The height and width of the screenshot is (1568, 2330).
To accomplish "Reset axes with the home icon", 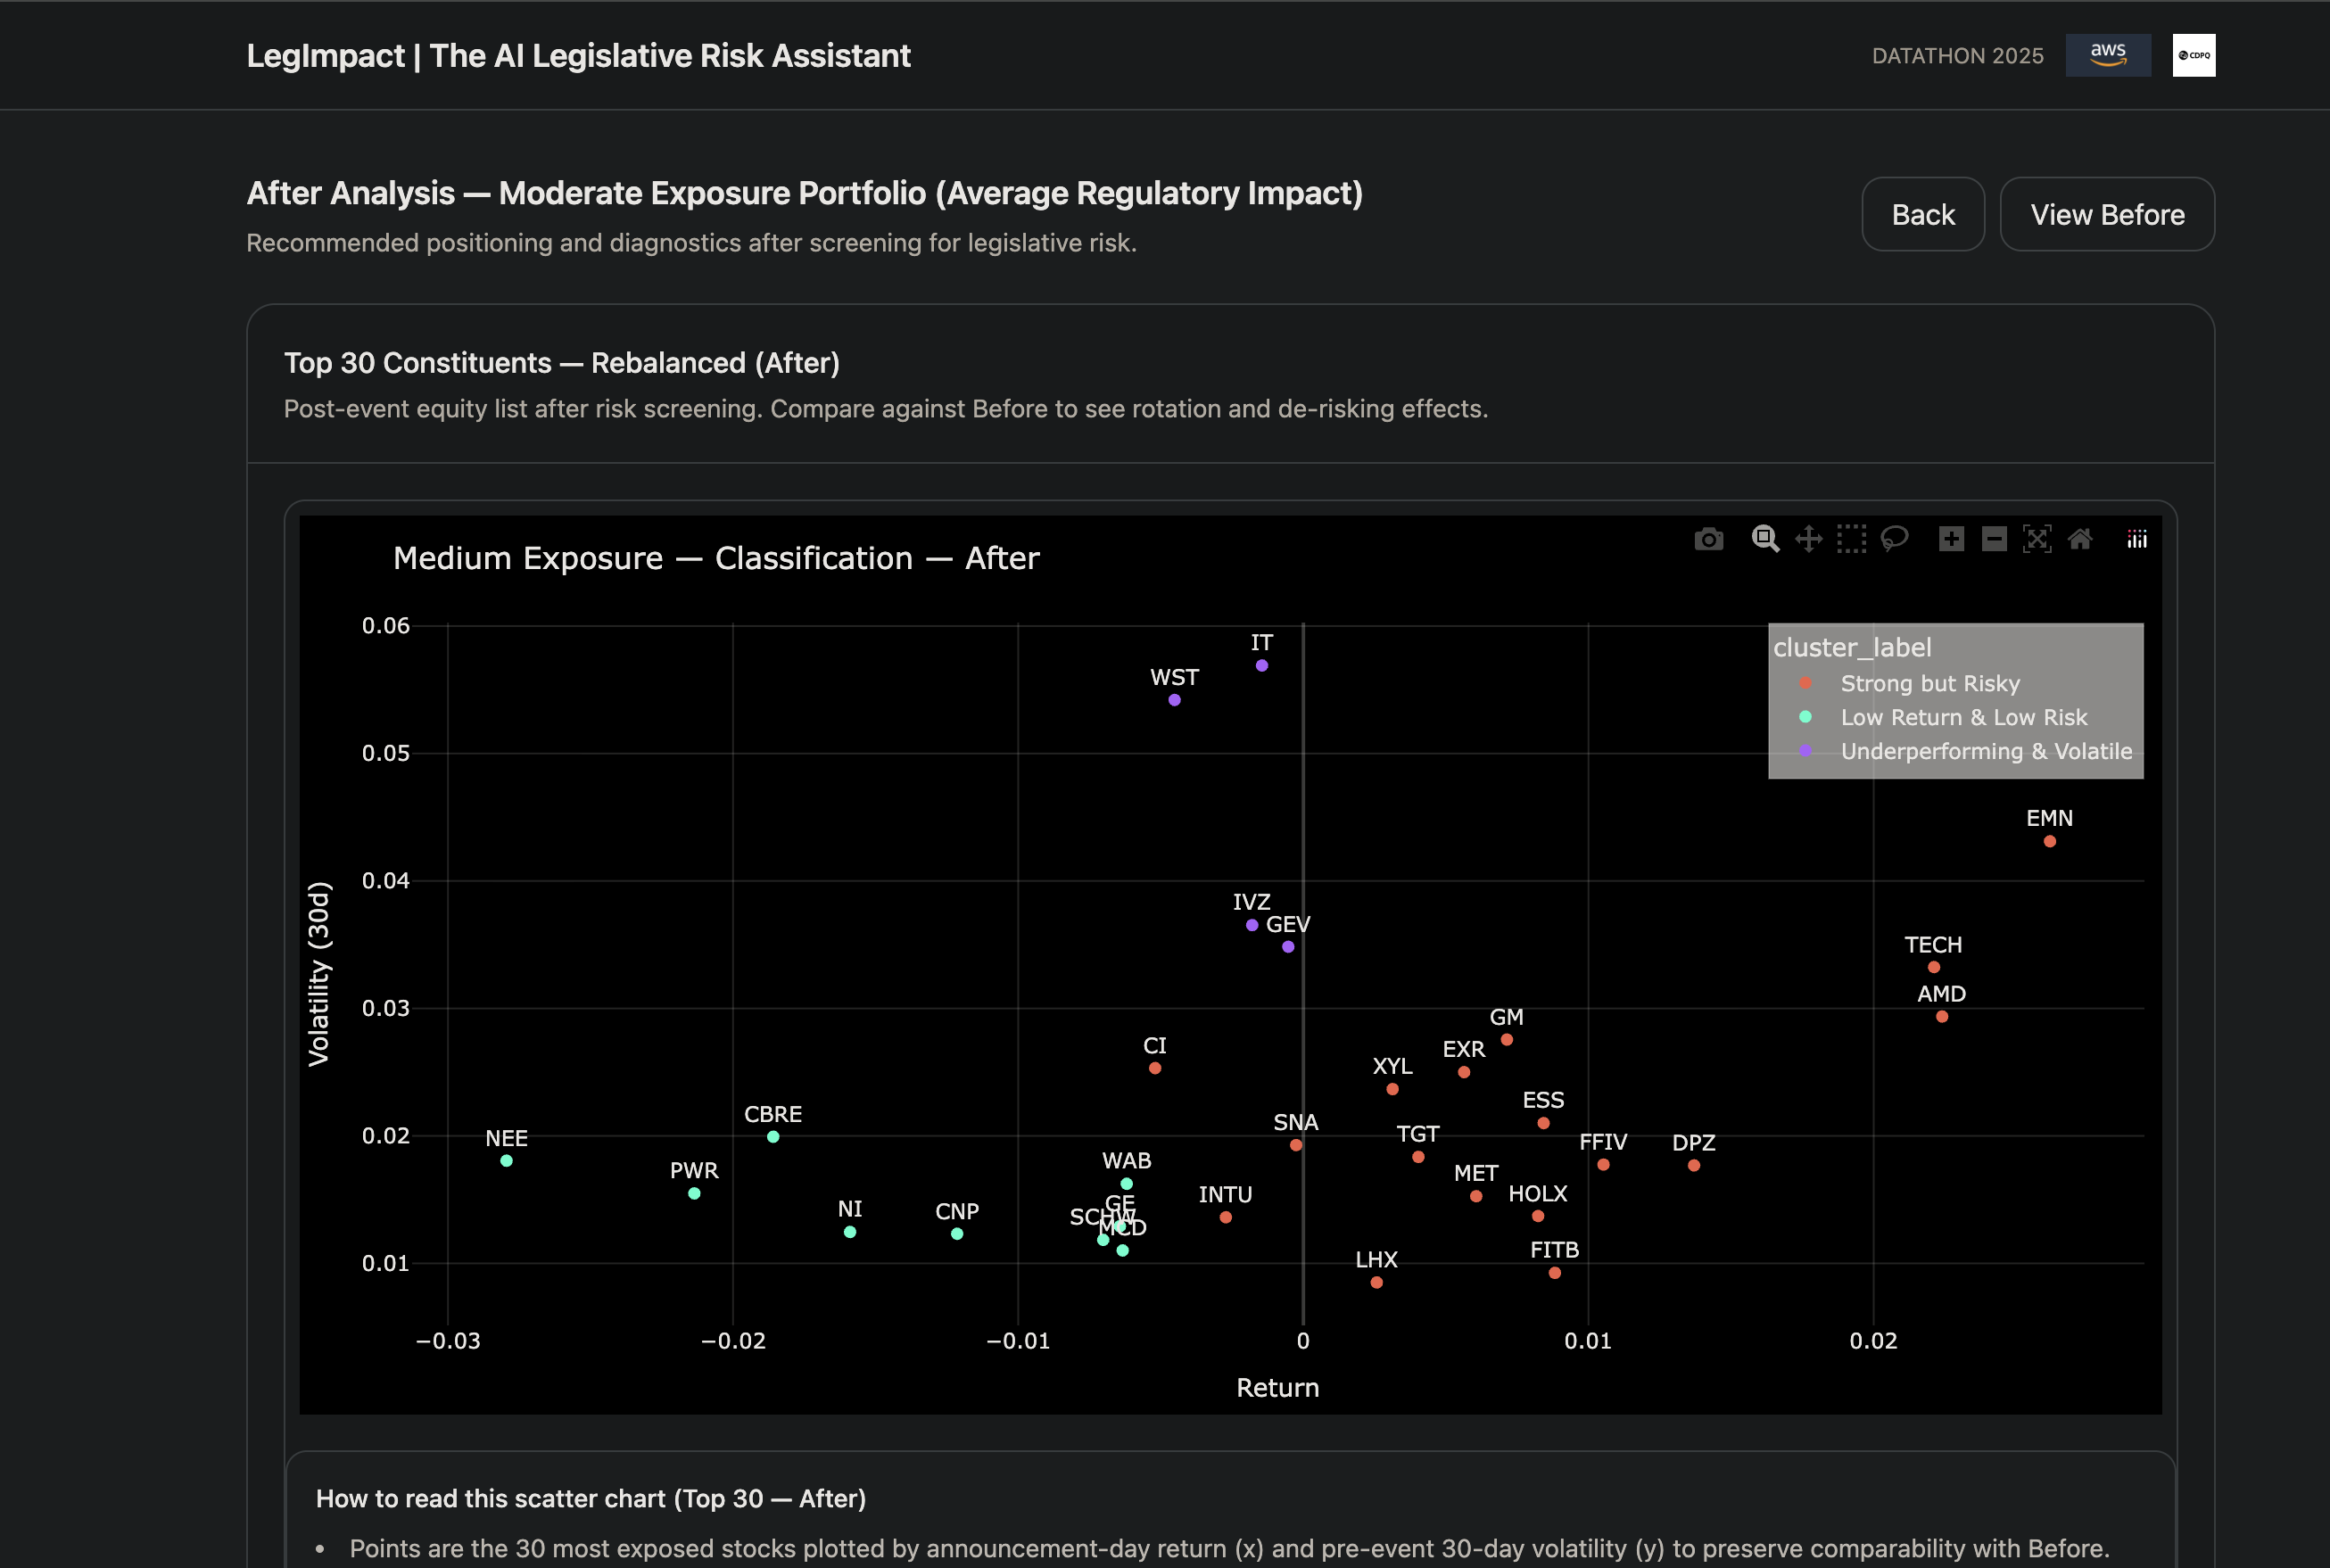I will click(x=2080, y=539).
